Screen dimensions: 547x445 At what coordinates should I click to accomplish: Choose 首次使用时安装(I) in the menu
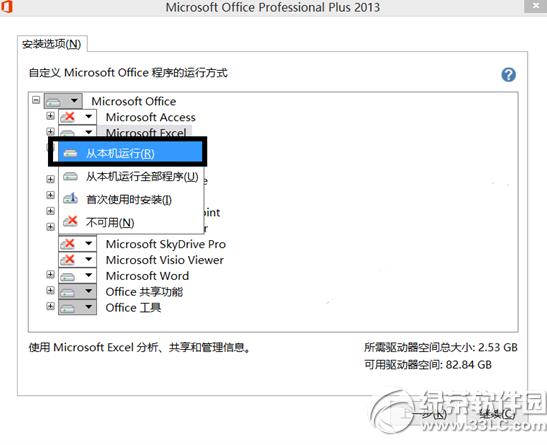pyautogui.click(x=130, y=199)
